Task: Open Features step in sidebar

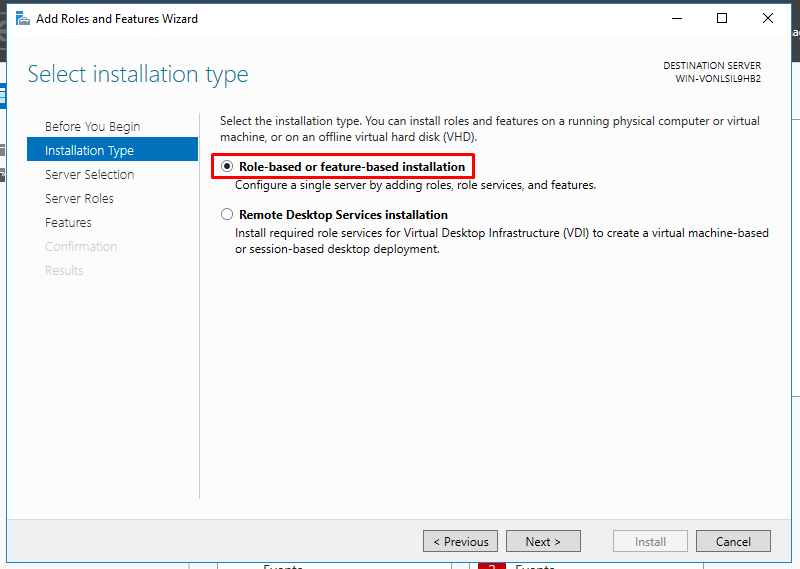Action: pos(68,222)
